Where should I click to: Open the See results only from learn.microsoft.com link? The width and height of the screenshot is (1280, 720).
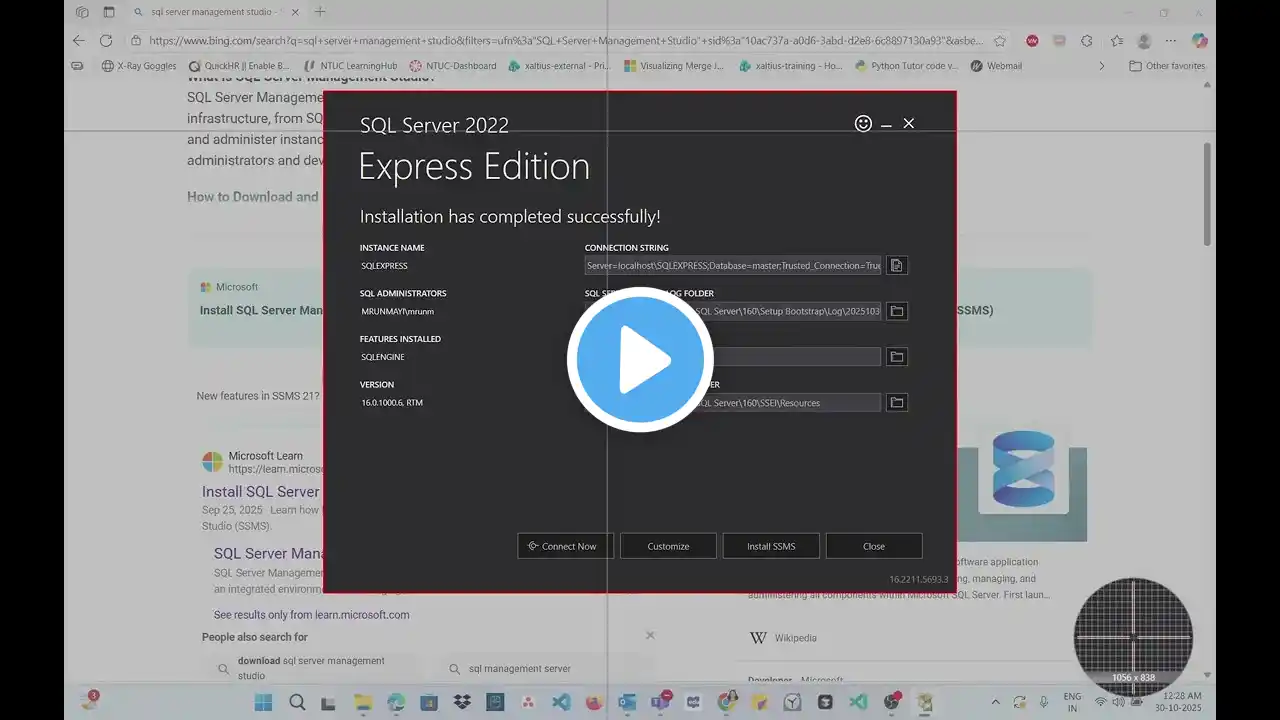[311, 615]
